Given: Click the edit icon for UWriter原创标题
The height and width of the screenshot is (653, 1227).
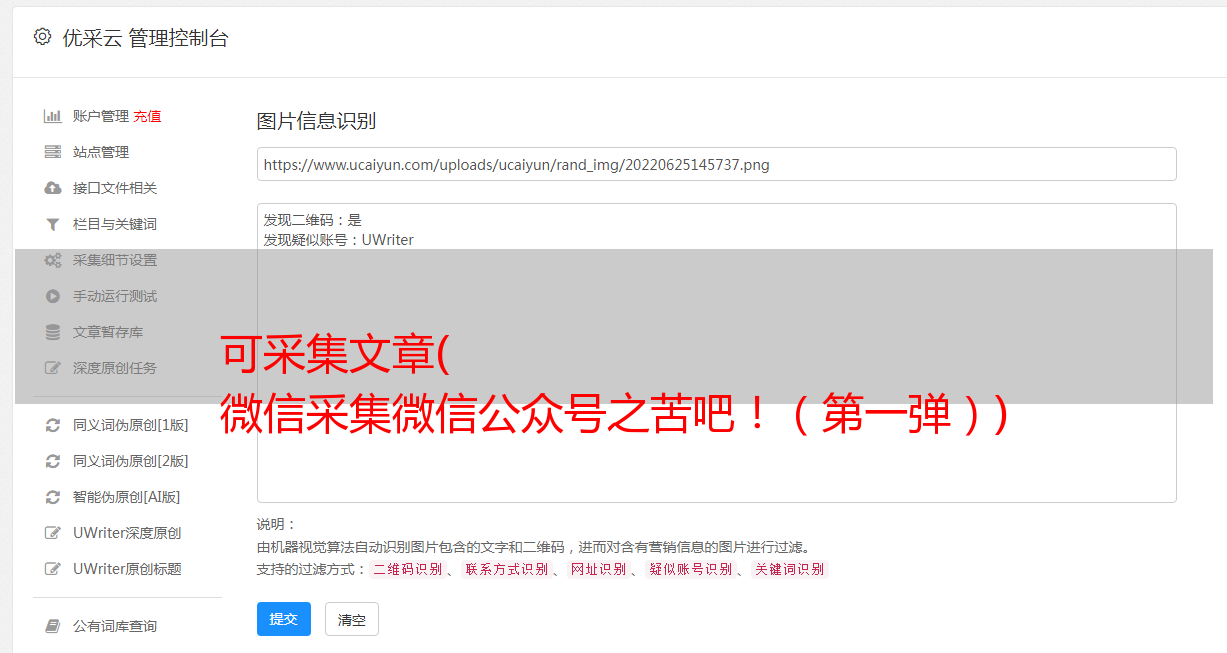Looking at the screenshot, I should tap(53, 569).
